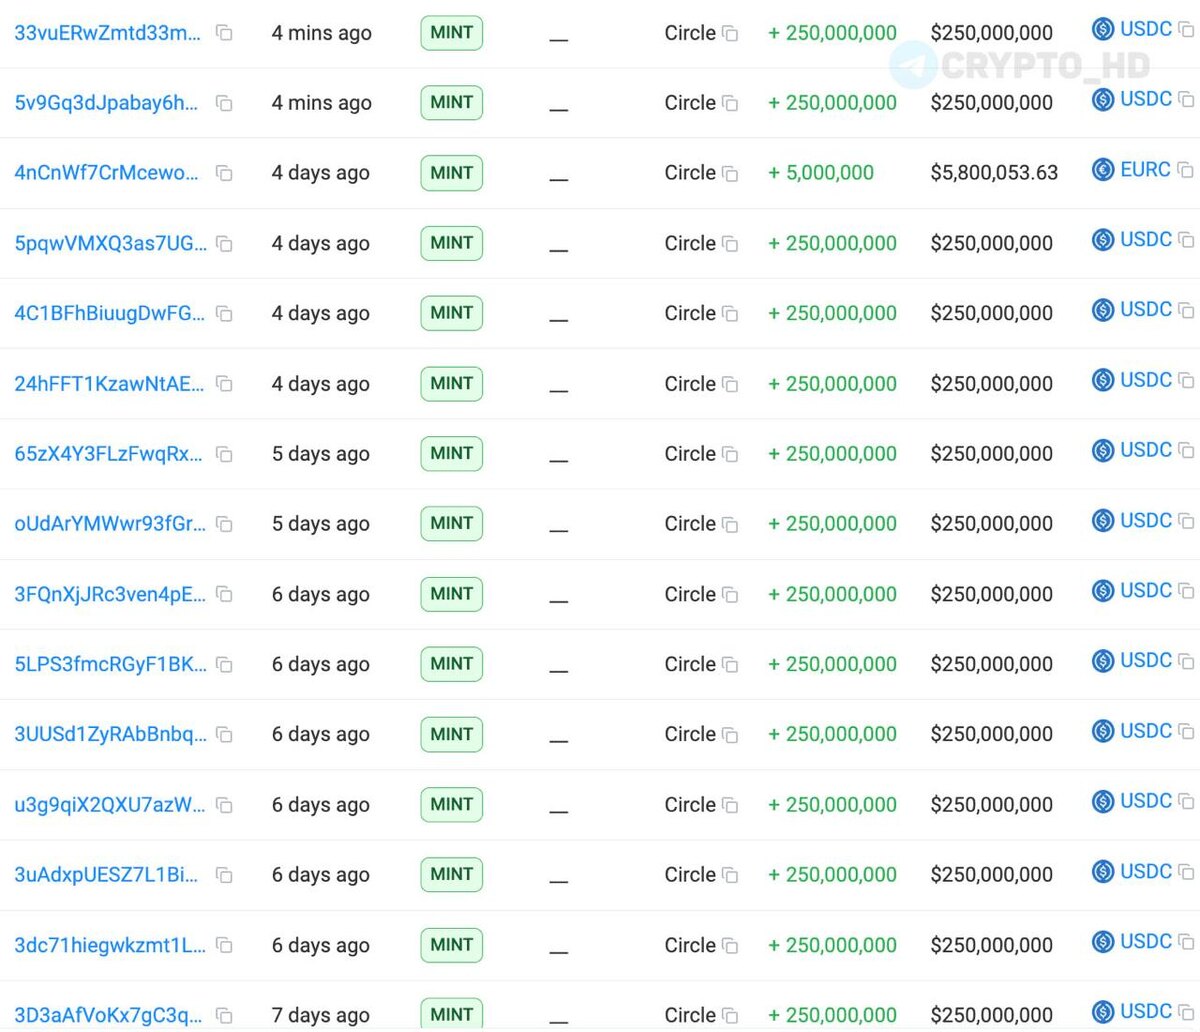Open Circle entity in 3FQnXjJRc3ven4pE row
Screen dimensions: 1200x1032
pyautogui.click(x=690, y=594)
